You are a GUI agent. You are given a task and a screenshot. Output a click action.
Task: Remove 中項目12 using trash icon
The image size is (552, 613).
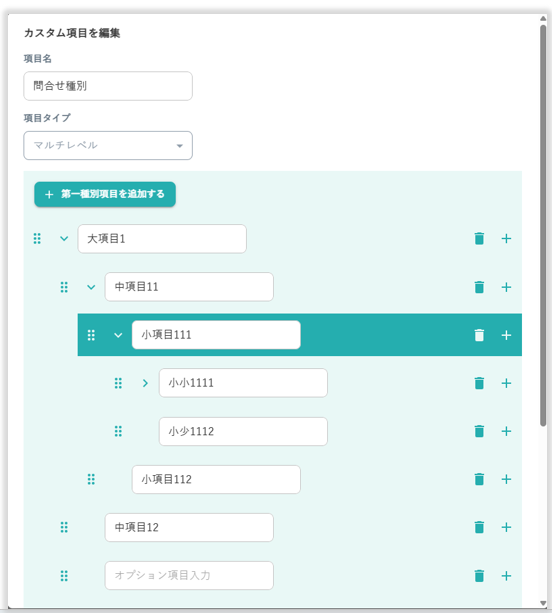click(x=479, y=527)
